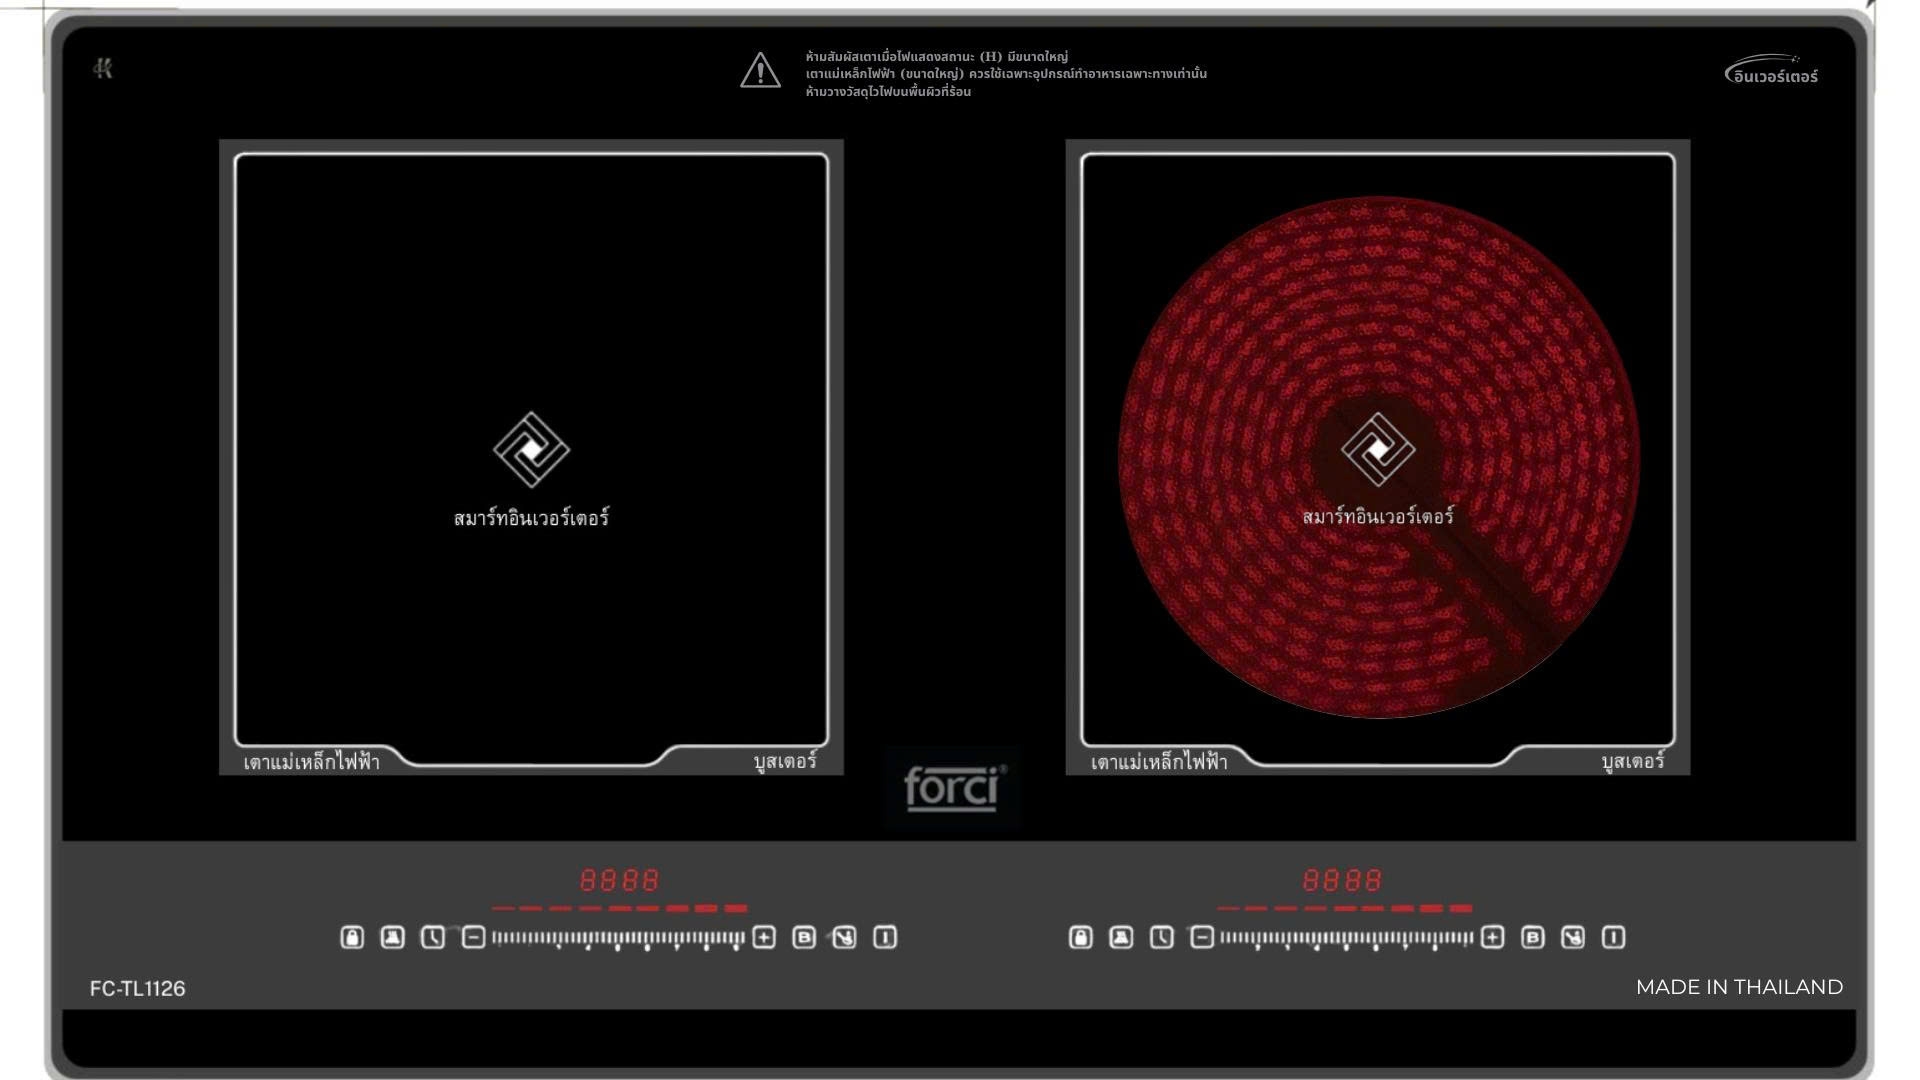Toggle the left burner power on/off button
Screen dimensions: 1920x1080
pos(885,937)
